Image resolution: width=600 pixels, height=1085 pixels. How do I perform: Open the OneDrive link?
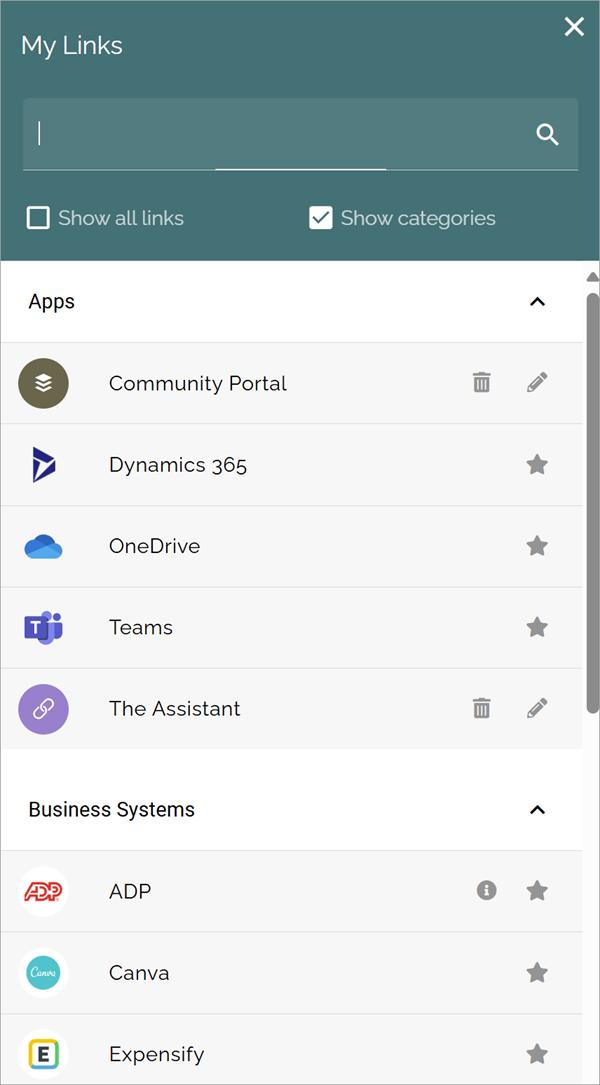coord(154,546)
